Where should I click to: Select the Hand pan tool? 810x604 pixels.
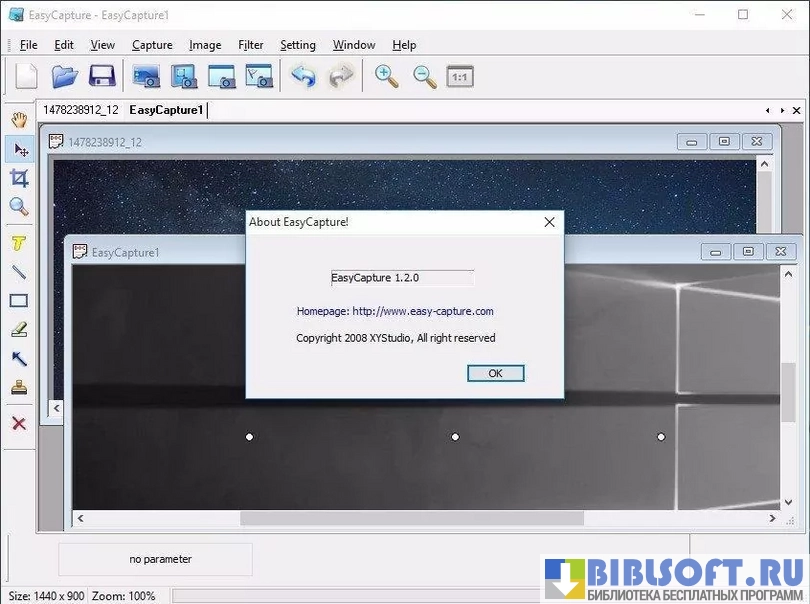19,120
